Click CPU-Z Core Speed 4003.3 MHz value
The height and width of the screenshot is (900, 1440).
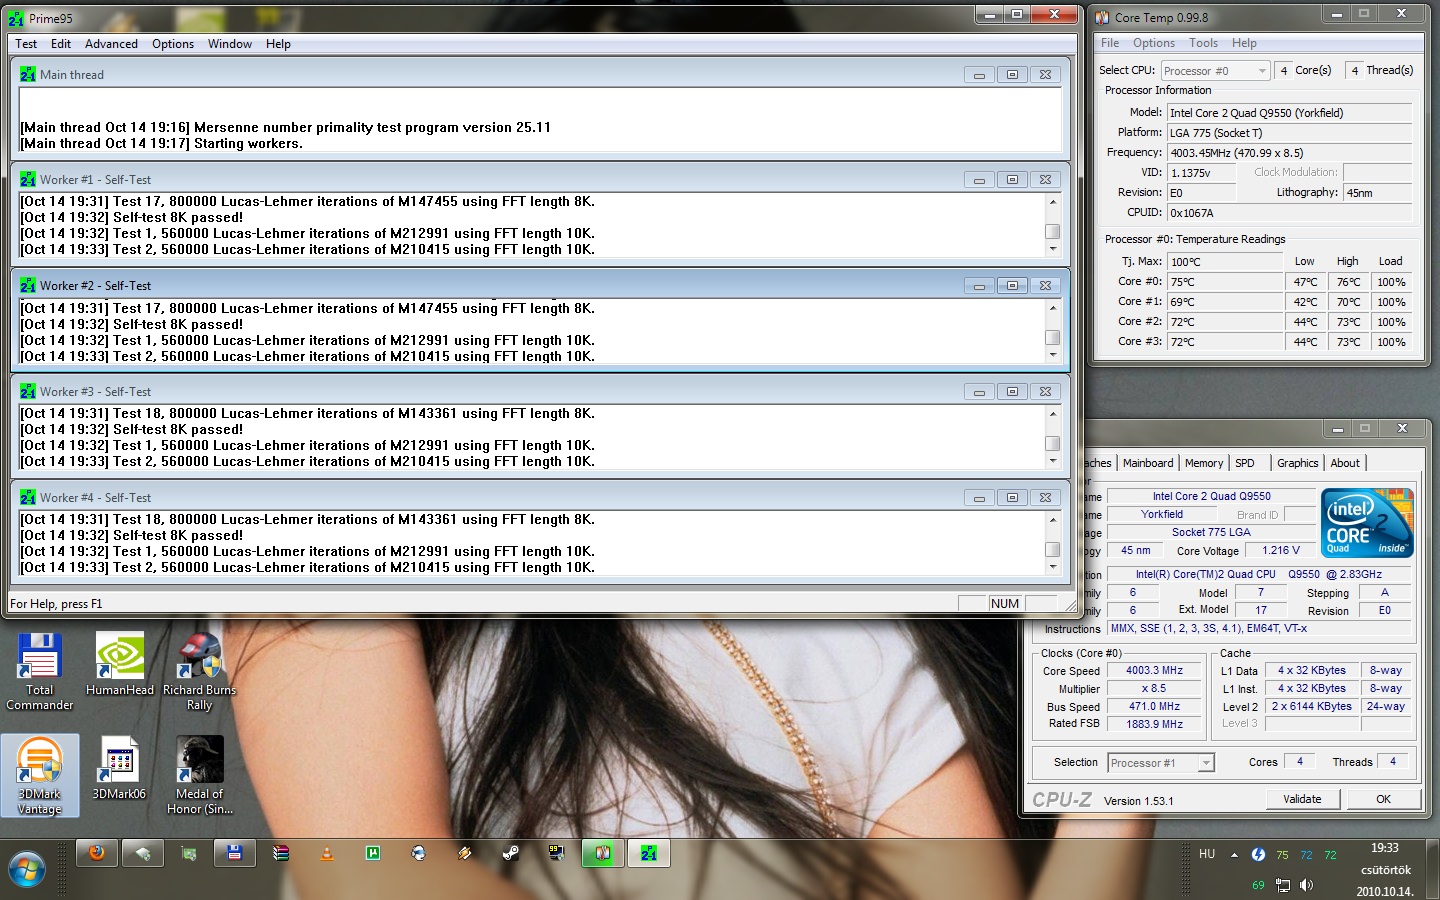(1154, 671)
